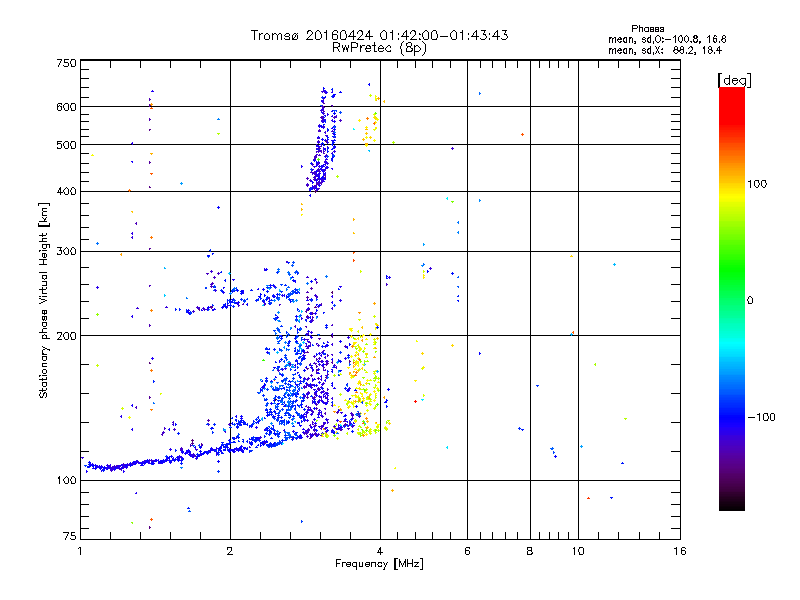The image size is (800, 600).
Task: Click the x-axis '1' tick label
Action: click(x=80, y=551)
